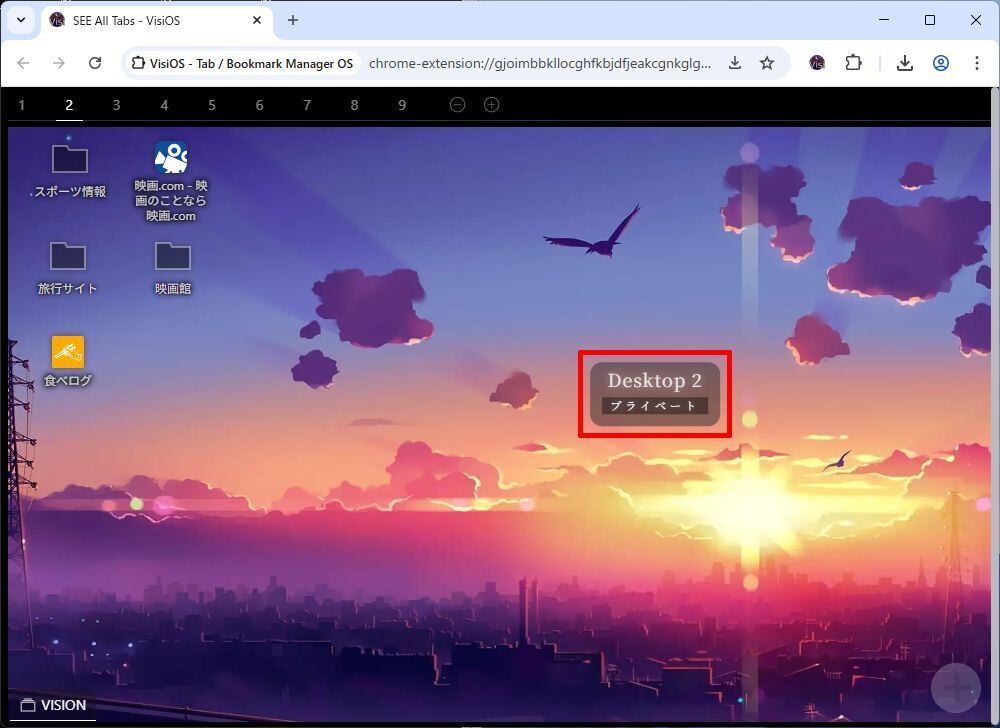Switch to desktop 3

pyautogui.click(x=116, y=105)
